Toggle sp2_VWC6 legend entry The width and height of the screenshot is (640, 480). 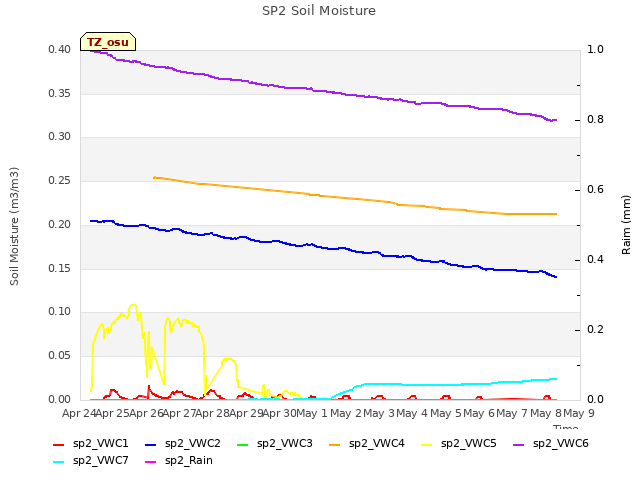click(551, 444)
